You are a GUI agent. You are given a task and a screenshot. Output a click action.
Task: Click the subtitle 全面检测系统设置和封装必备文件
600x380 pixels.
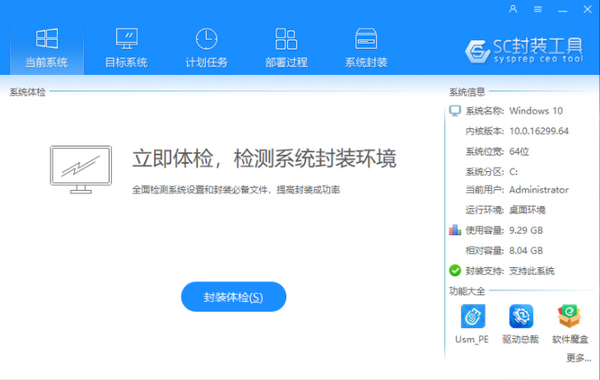pos(199,190)
